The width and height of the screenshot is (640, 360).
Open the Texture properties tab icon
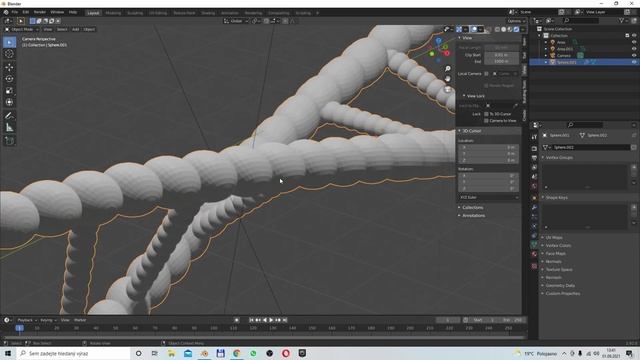(x=534, y=266)
